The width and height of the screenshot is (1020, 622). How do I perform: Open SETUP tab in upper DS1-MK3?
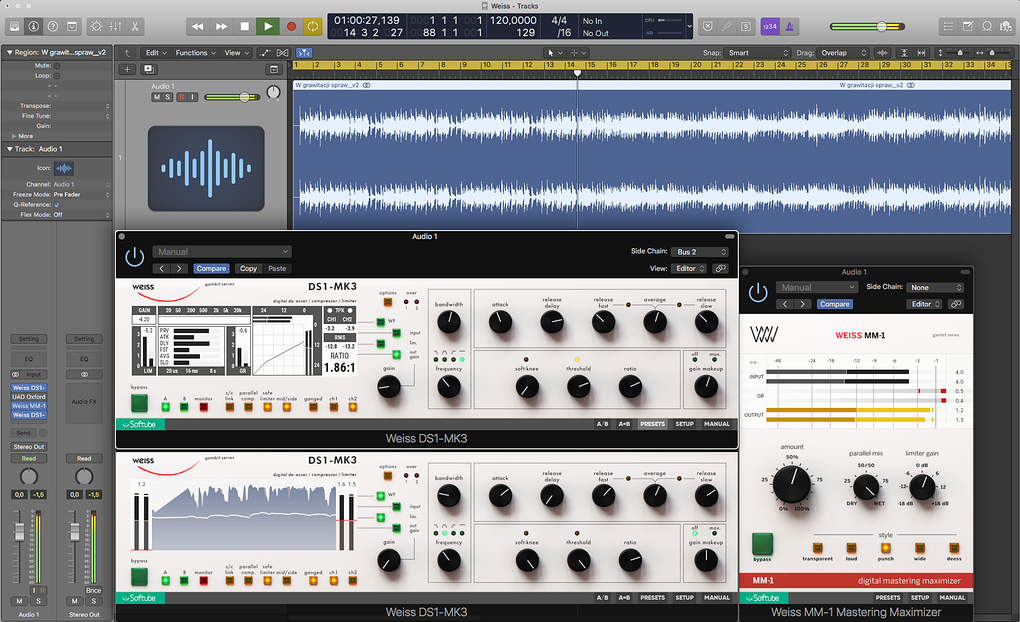(684, 424)
